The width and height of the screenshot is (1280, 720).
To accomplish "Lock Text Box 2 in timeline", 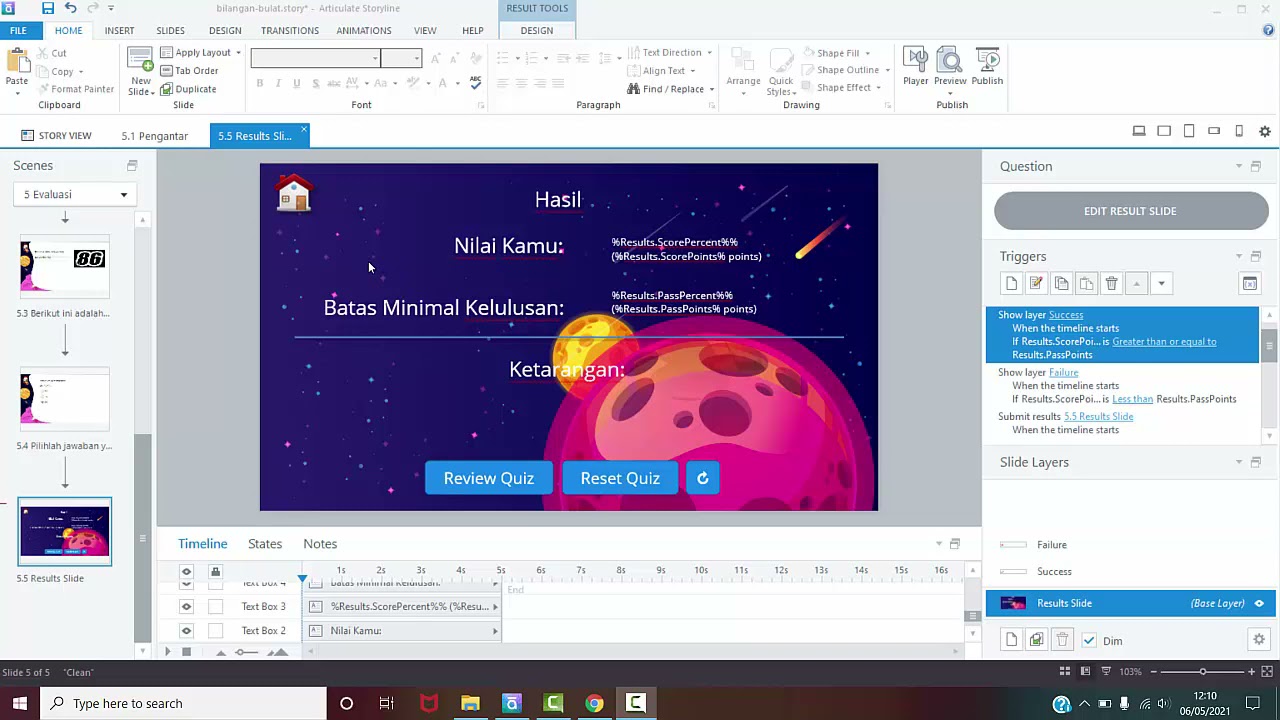I will click(215, 630).
